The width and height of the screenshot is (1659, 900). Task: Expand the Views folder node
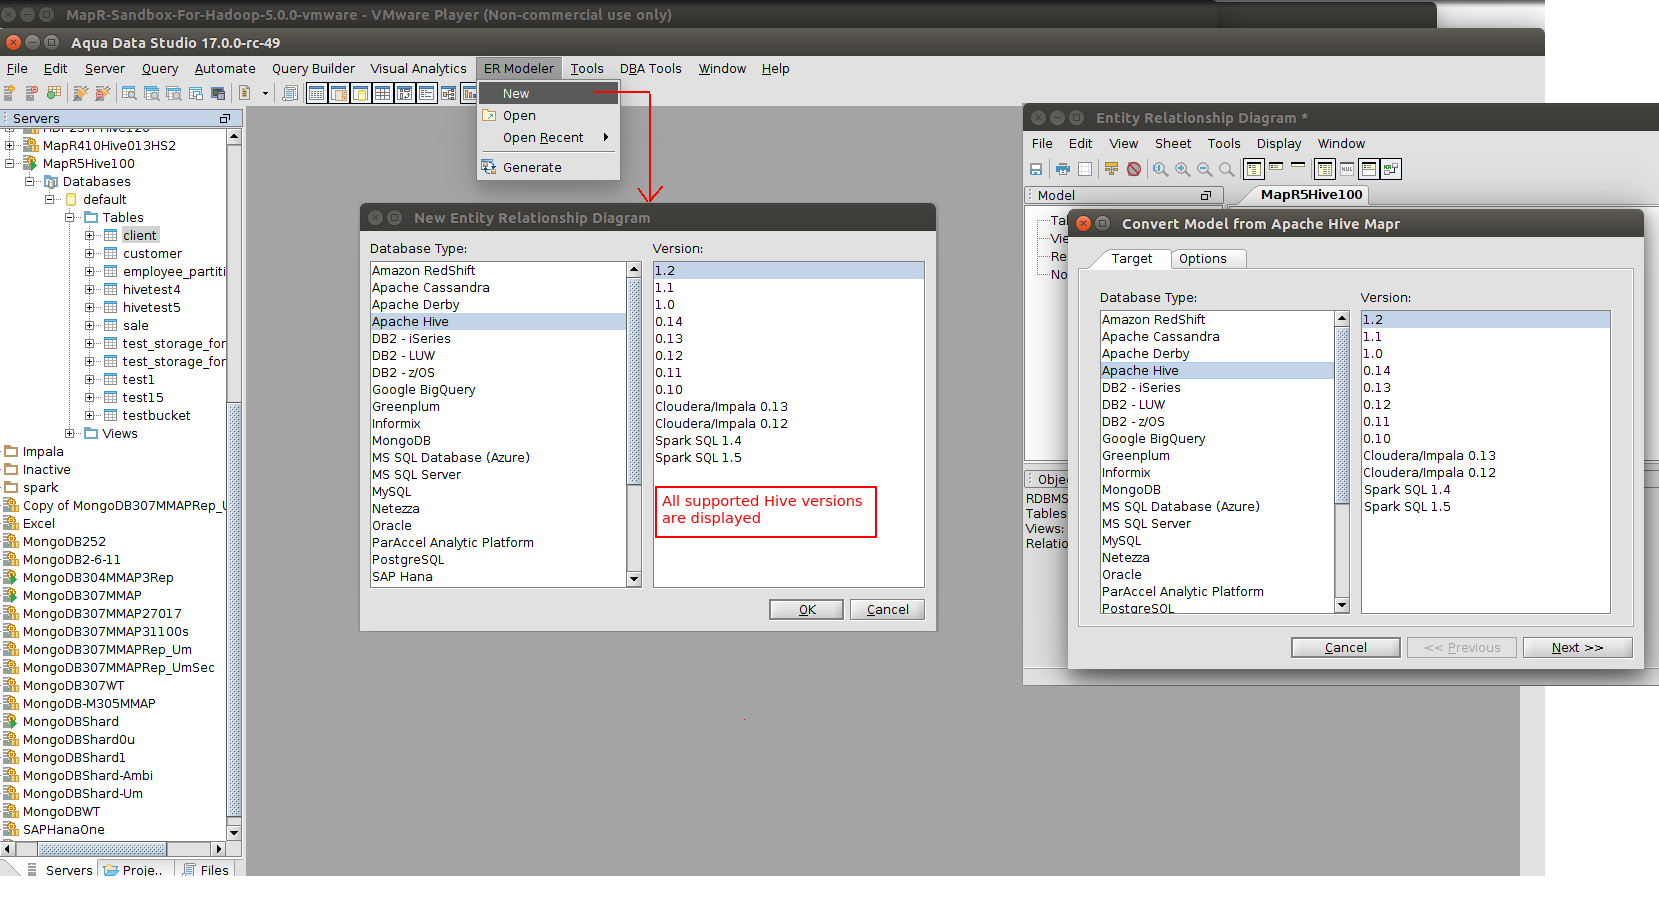point(69,433)
